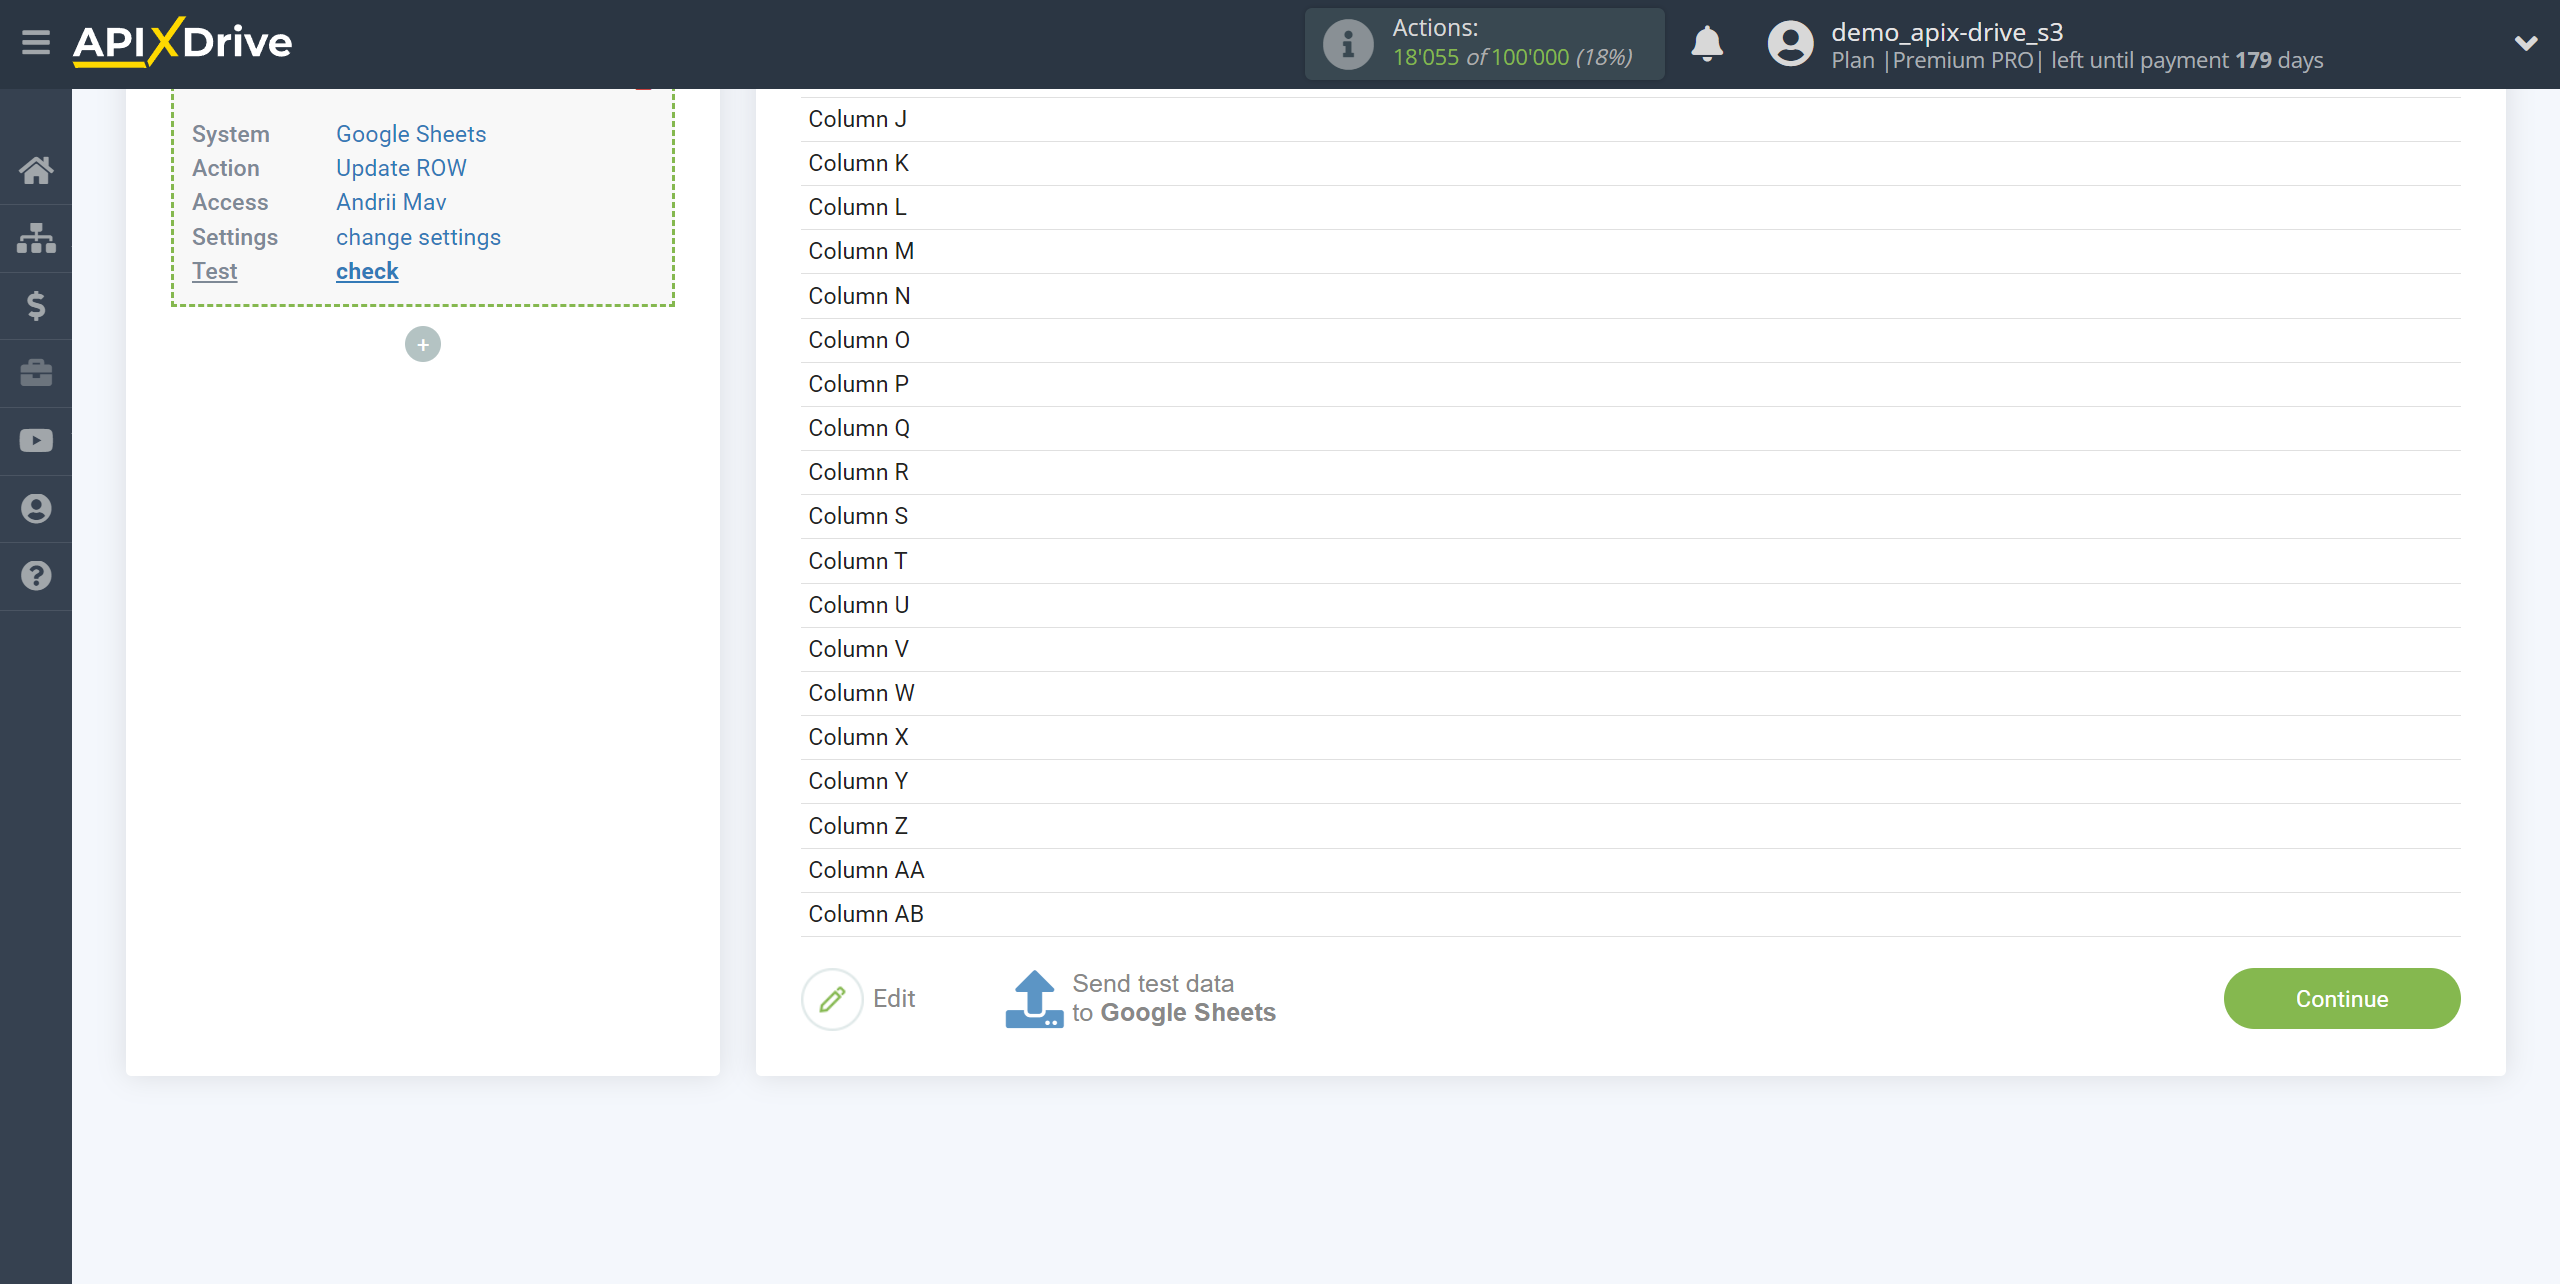Screen dimensions: 2560x1284
Task: Select Column Z in the field list
Action: [859, 825]
